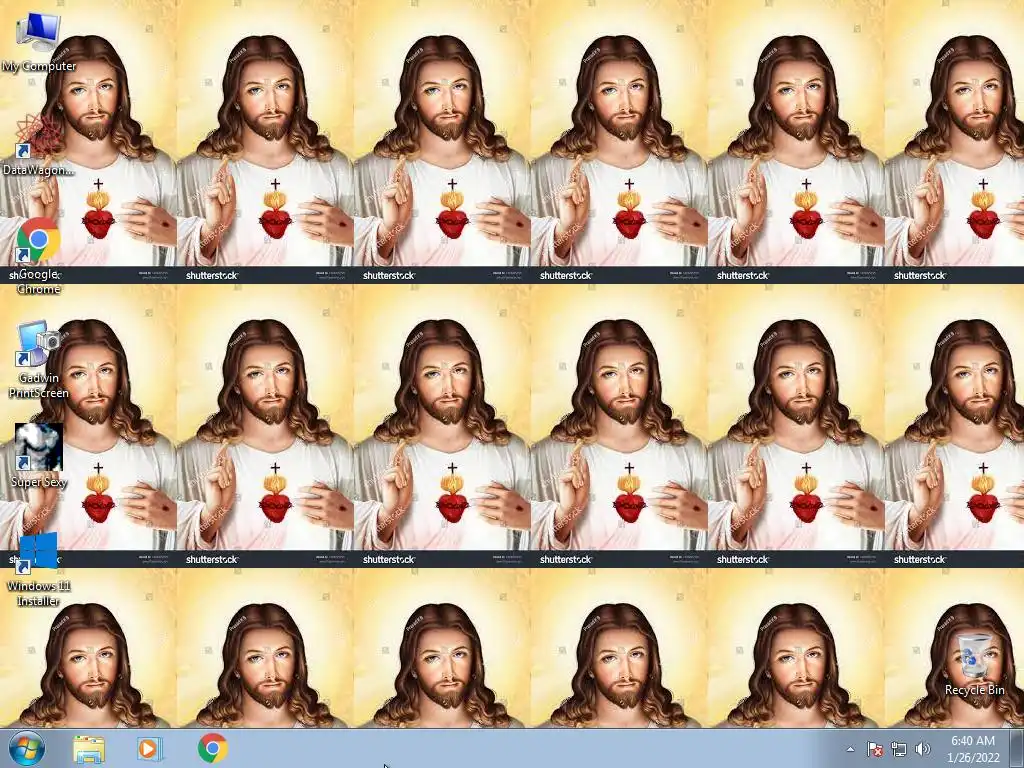Open the network status tray icon
Image resolution: width=1024 pixels, height=768 pixels.
coord(899,749)
